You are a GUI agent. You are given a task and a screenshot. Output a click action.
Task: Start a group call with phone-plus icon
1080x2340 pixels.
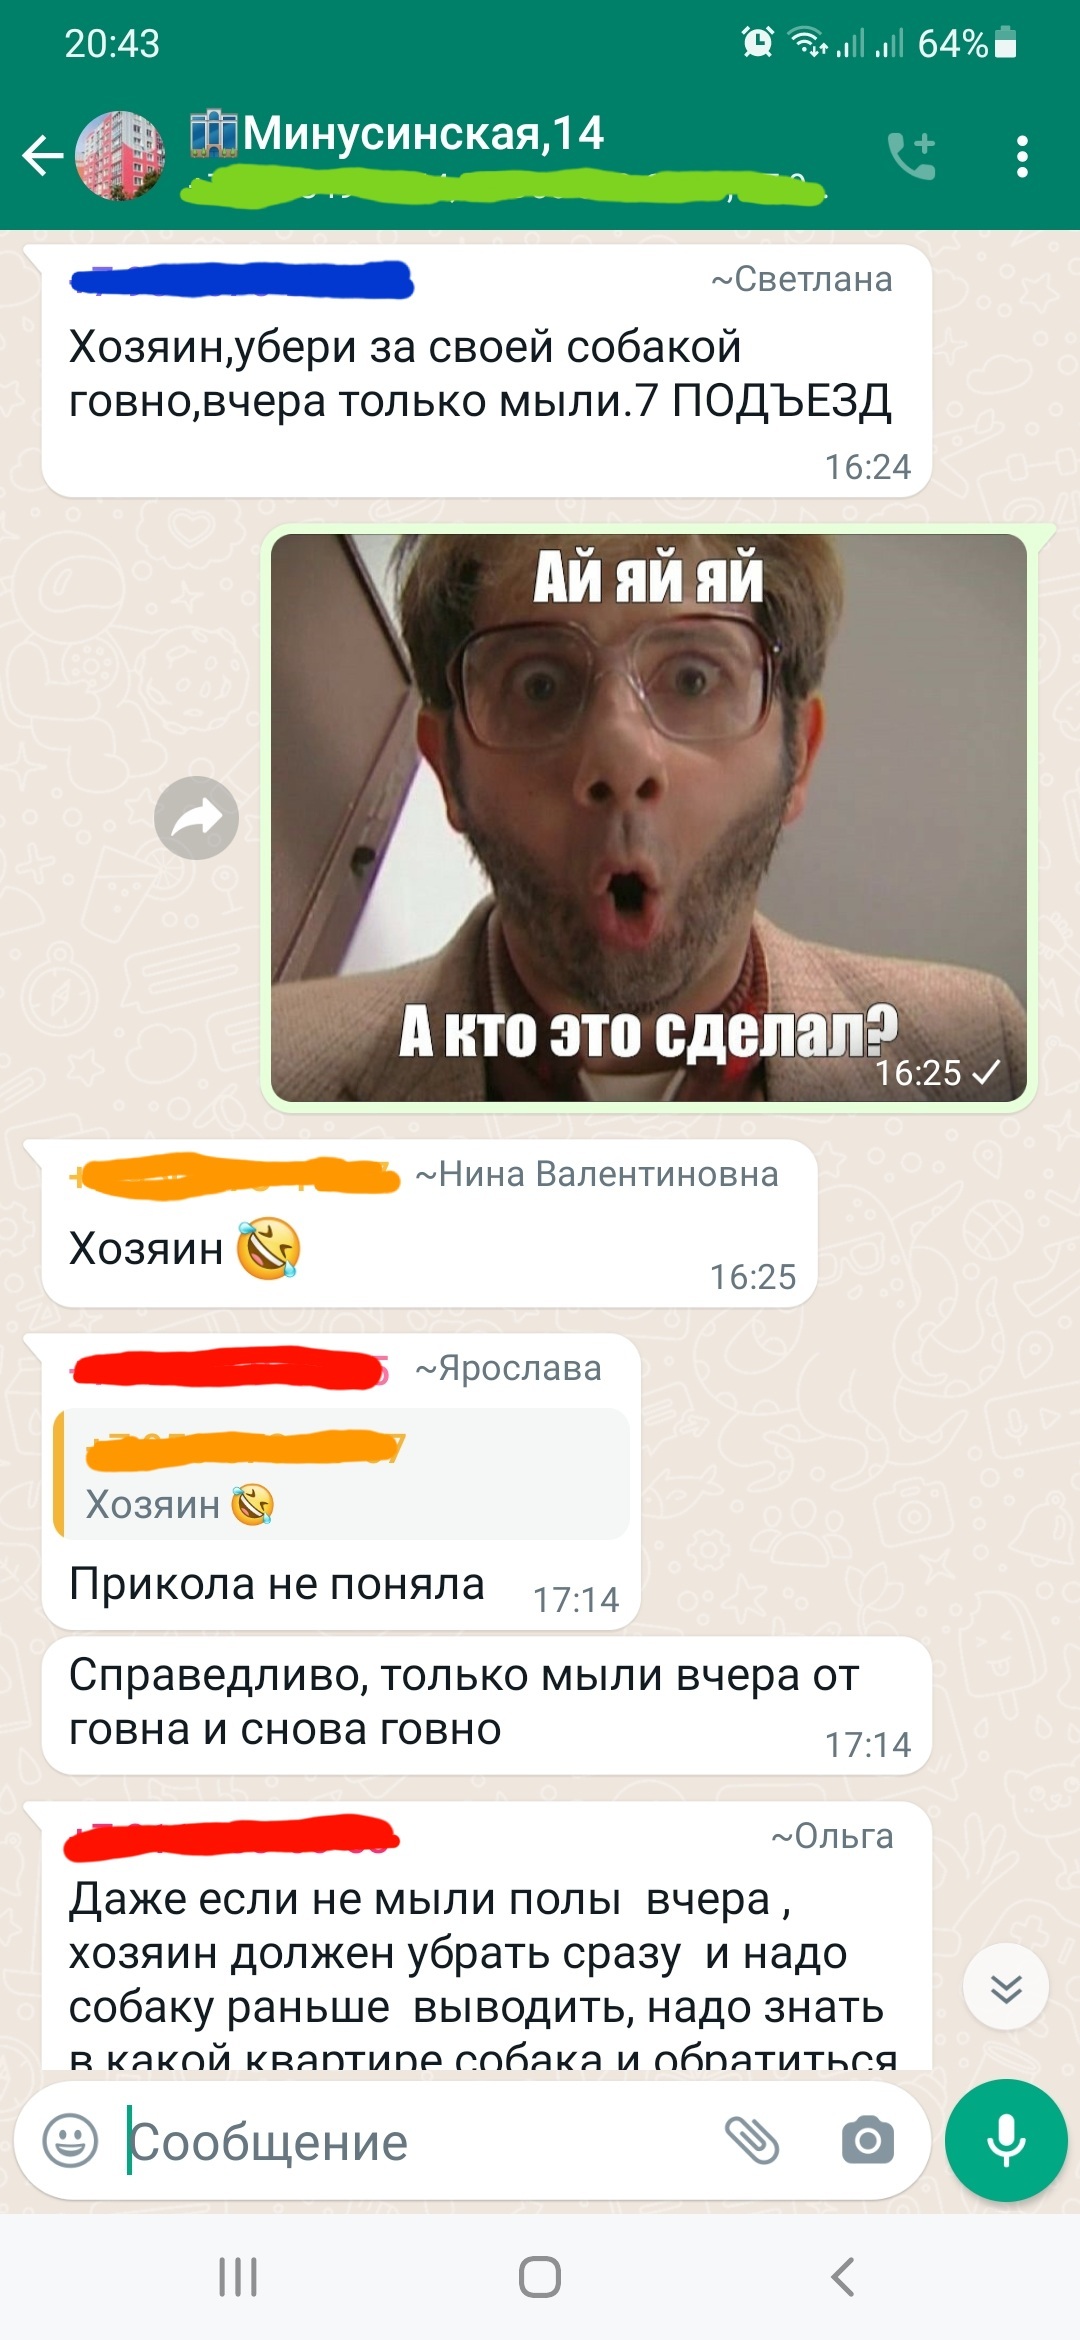point(912,156)
